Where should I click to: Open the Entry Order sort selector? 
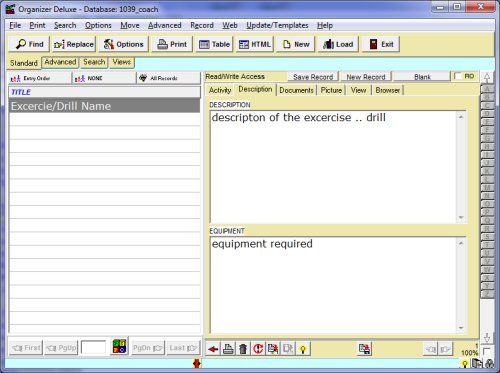[x=39, y=78]
